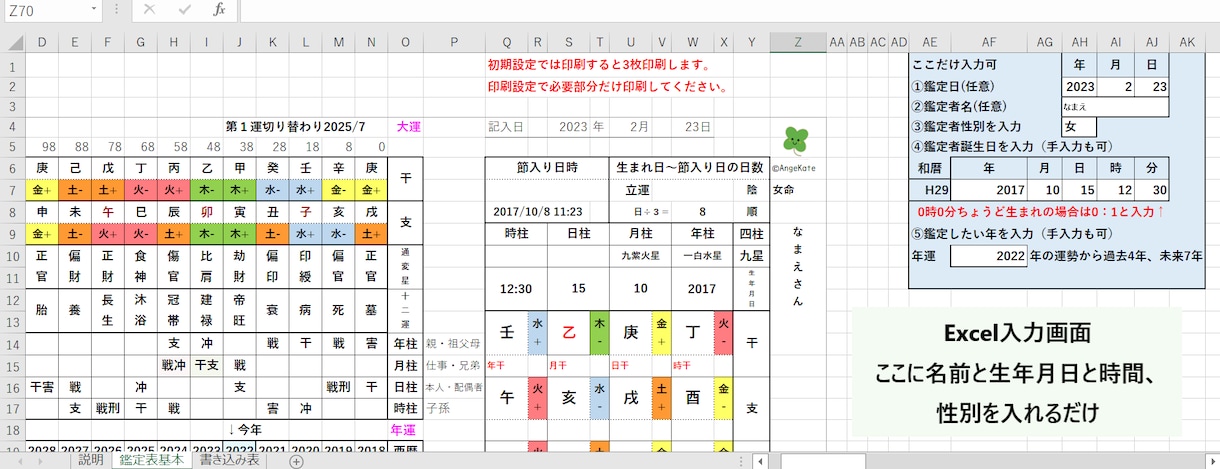Image resolution: width=1220 pixels, height=469 pixels.
Task: Click the 鑑定日 day cell showing 23
Action: point(1151,86)
